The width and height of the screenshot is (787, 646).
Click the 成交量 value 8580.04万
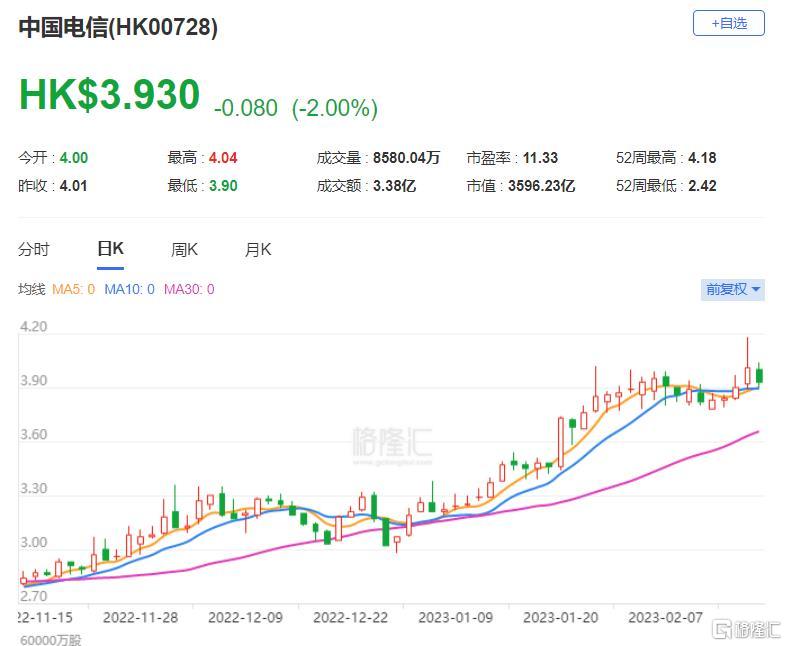tap(406, 158)
